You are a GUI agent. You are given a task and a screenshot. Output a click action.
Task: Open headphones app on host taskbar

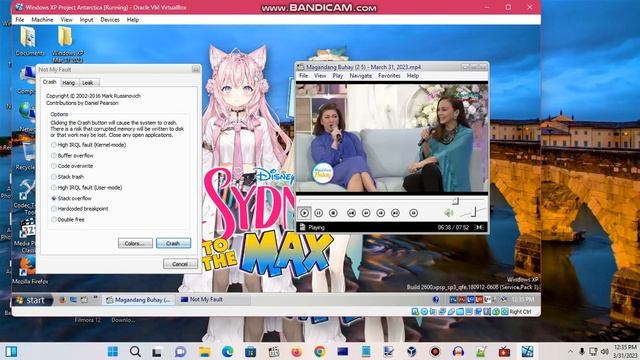click(458, 351)
